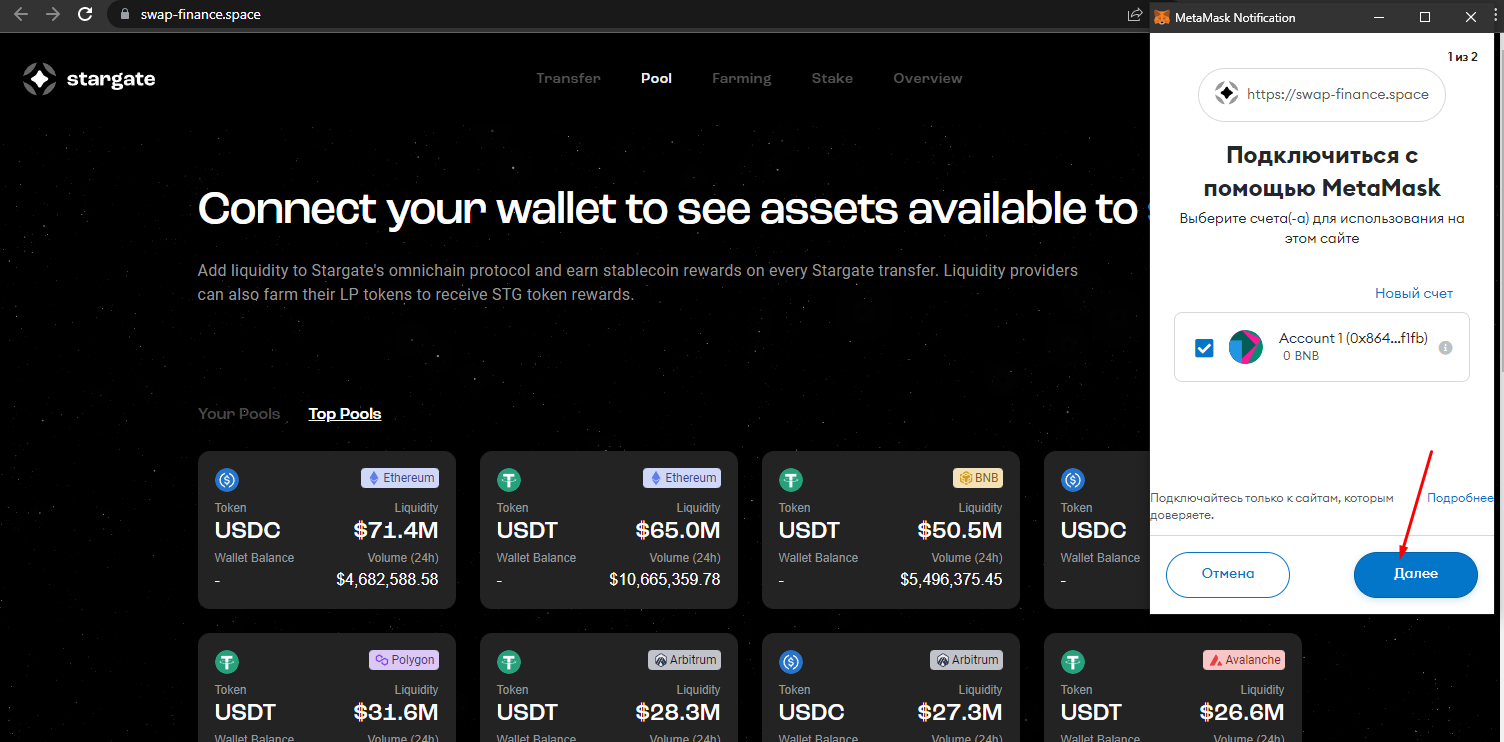Click the $27.3M liquidity value

960,713
